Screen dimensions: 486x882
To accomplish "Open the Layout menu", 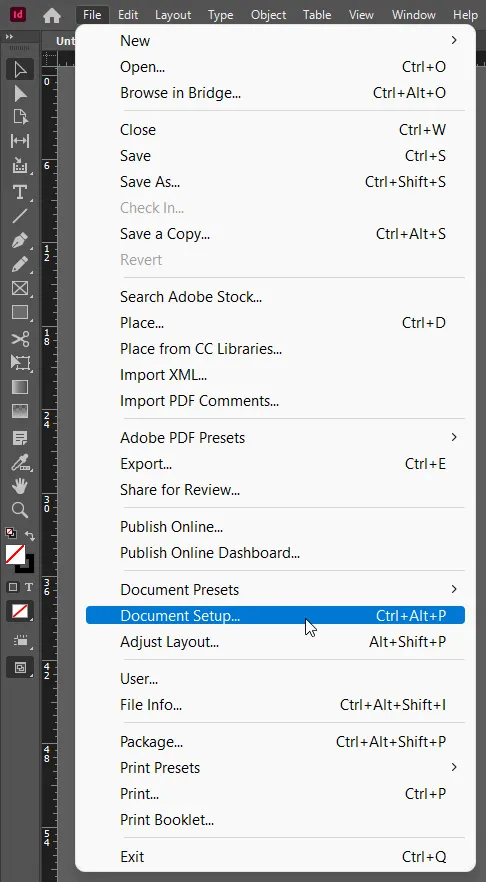I will coord(173,15).
